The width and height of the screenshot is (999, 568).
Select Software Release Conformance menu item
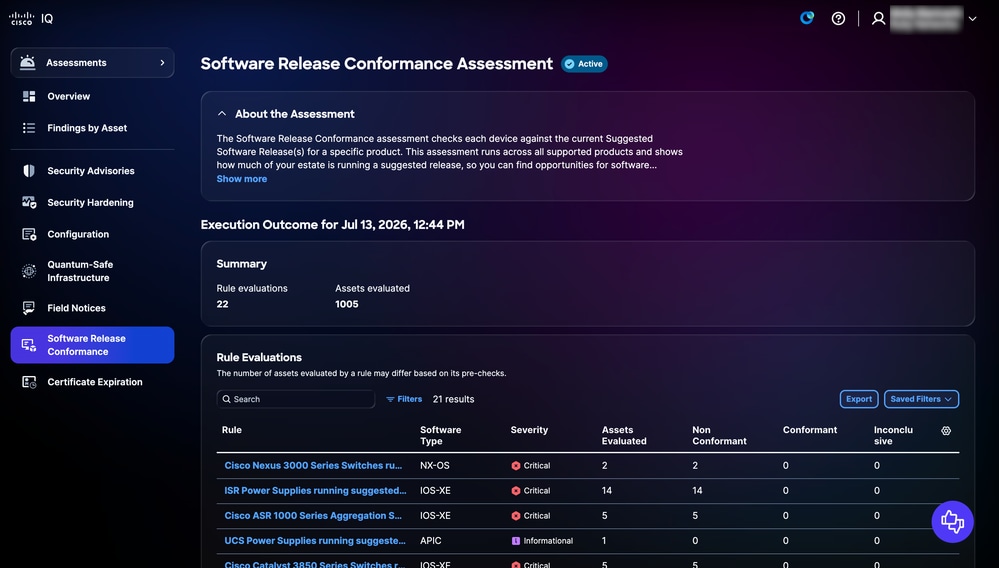[x=92, y=345]
